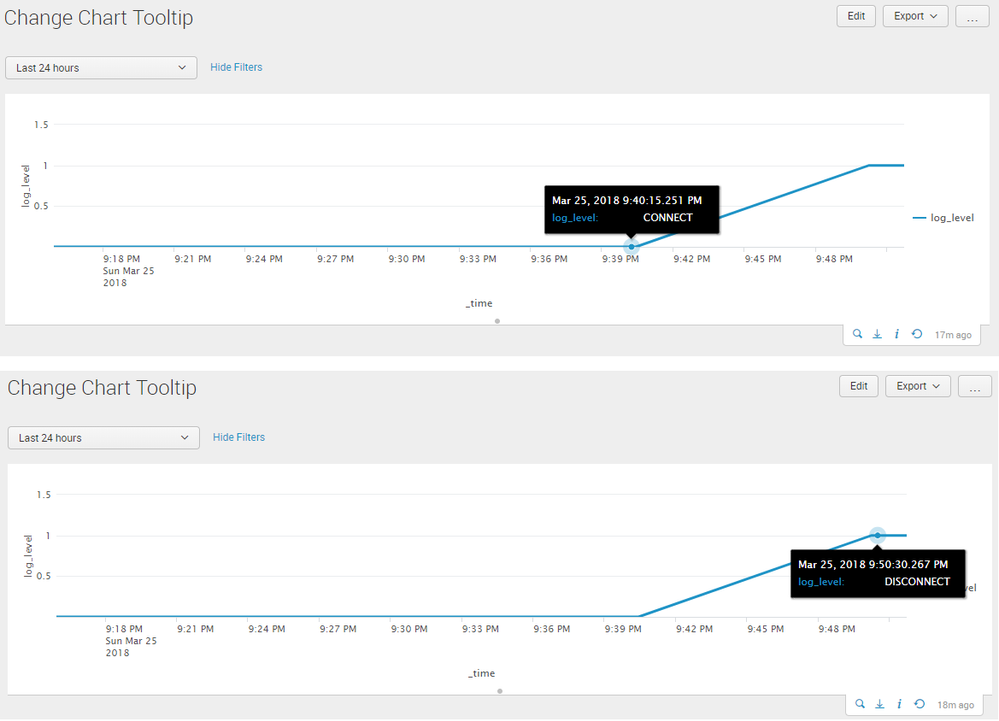Click Hide Filters link in top dashboard
Image resolution: width=999 pixels, height=721 pixels.
[236, 67]
